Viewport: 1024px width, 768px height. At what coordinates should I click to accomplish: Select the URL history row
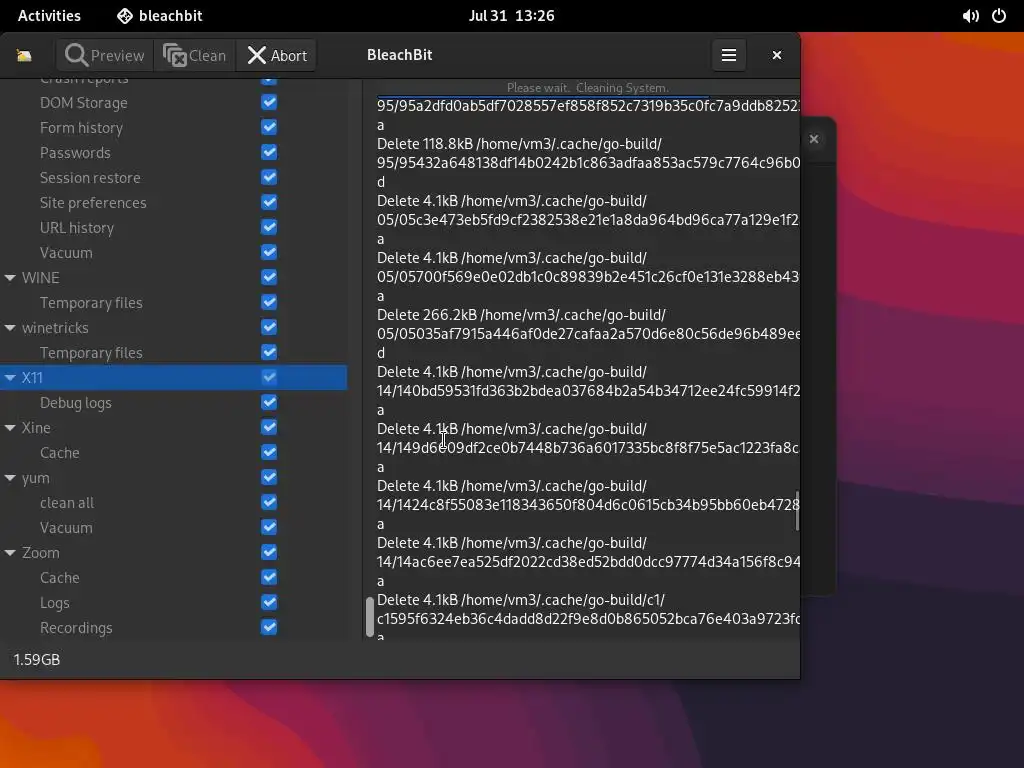[174, 227]
